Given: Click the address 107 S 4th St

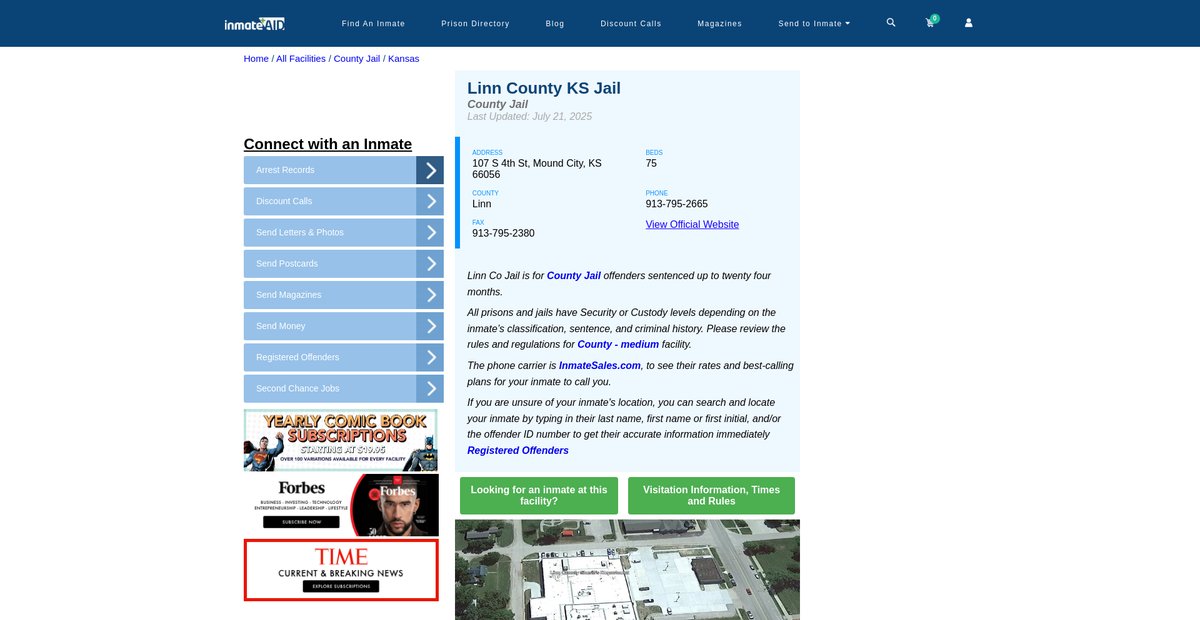Looking at the screenshot, I should pyautogui.click(x=537, y=169).
